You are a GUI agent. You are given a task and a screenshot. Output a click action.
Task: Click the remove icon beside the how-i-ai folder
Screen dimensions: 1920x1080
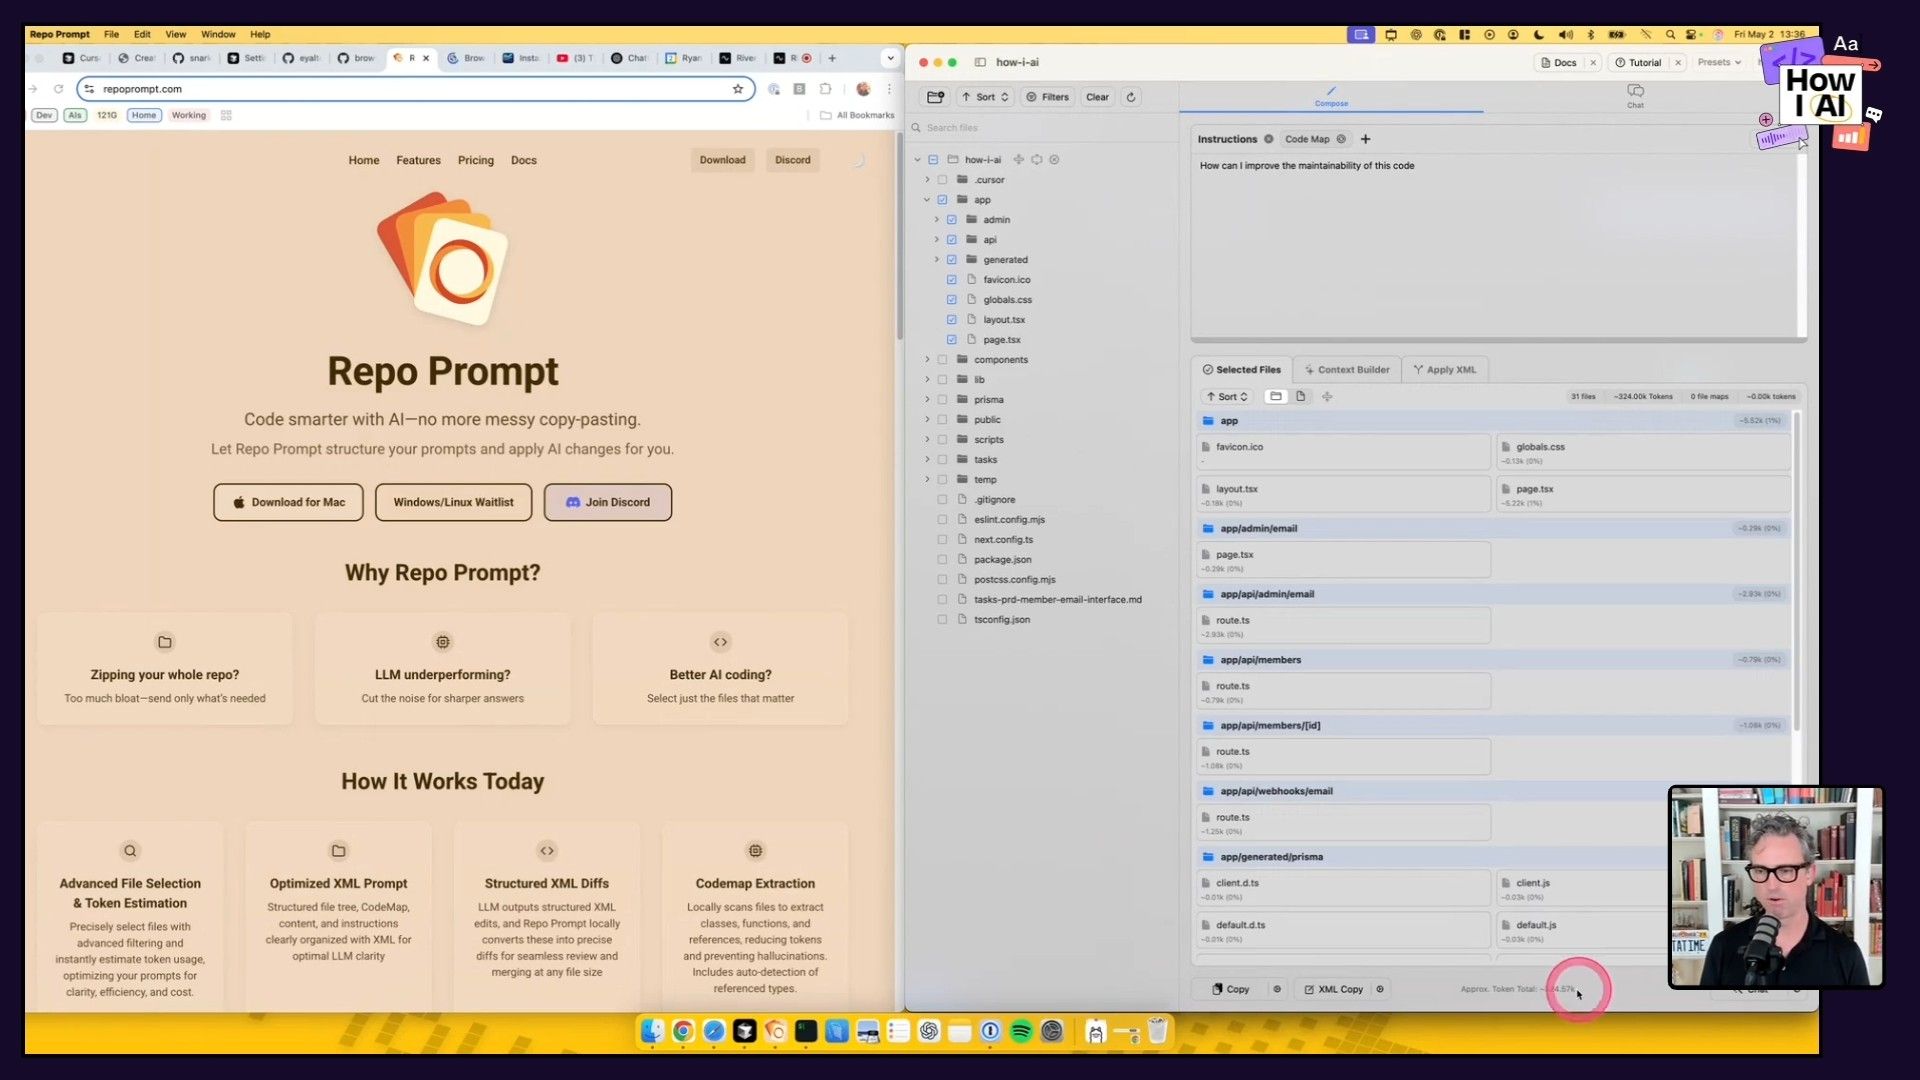pos(1054,160)
